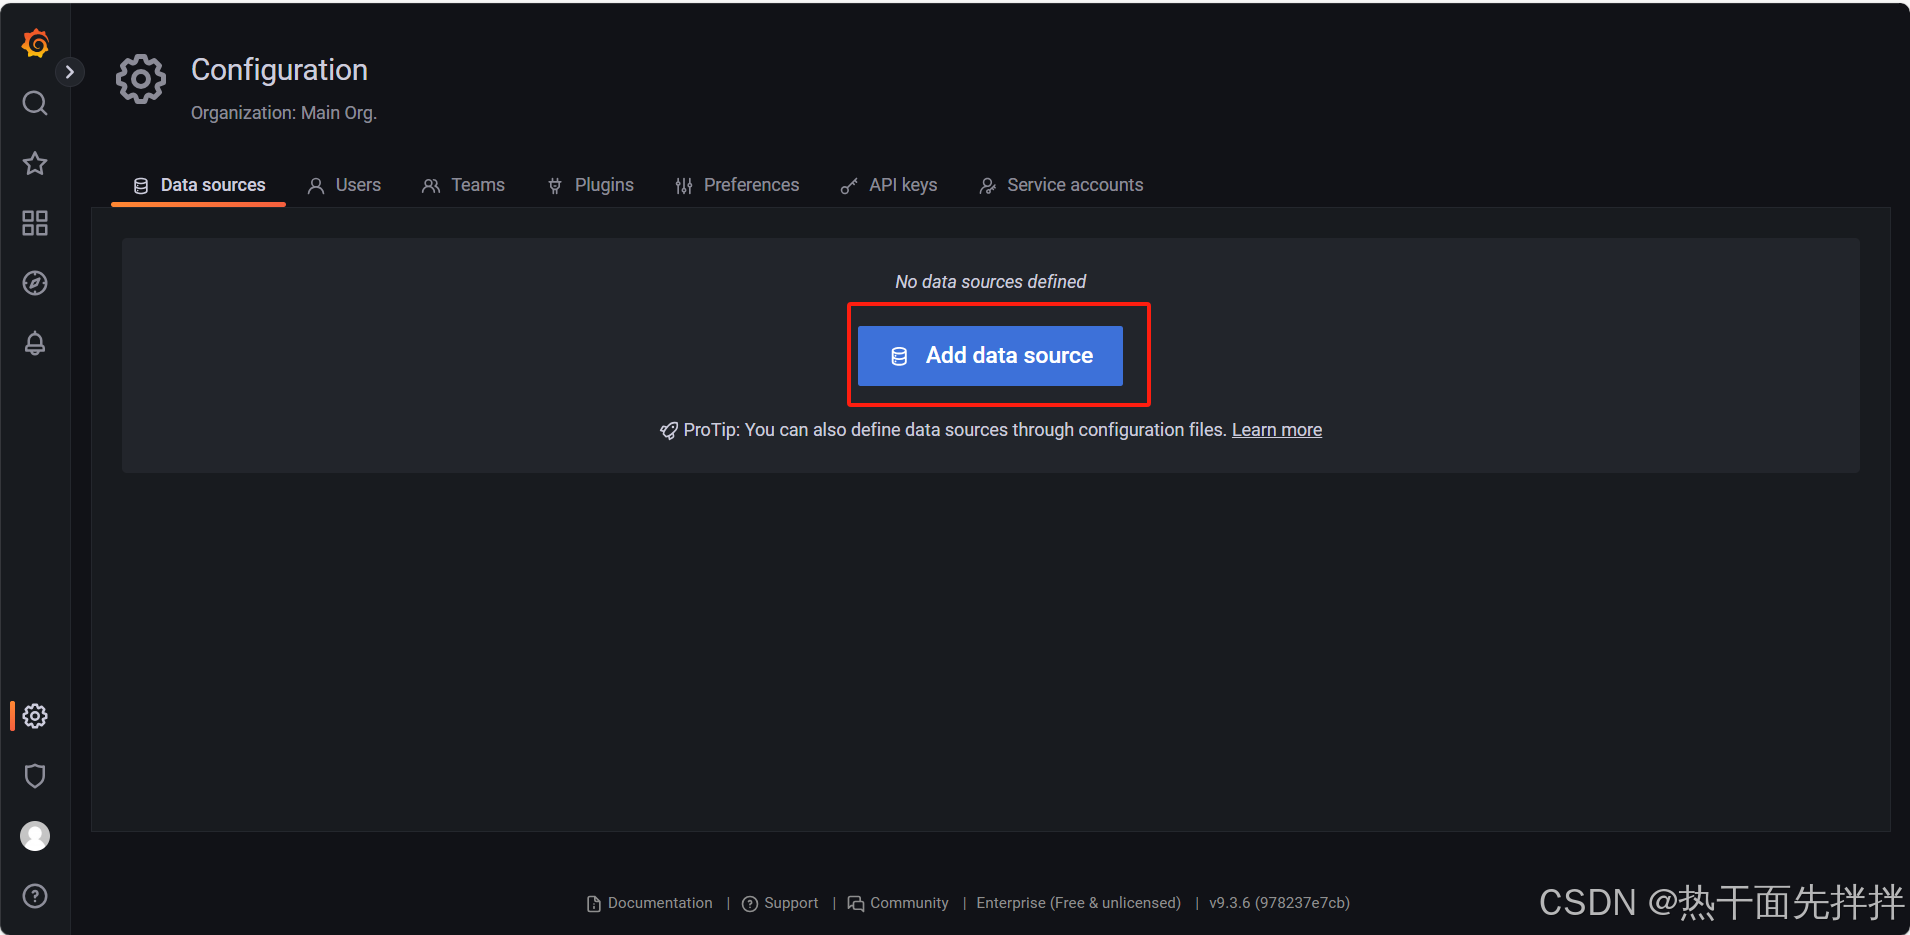The height and width of the screenshot is (935, 1910).
Task: Open the Preferences tab
Action: click(x=737, y=185)
